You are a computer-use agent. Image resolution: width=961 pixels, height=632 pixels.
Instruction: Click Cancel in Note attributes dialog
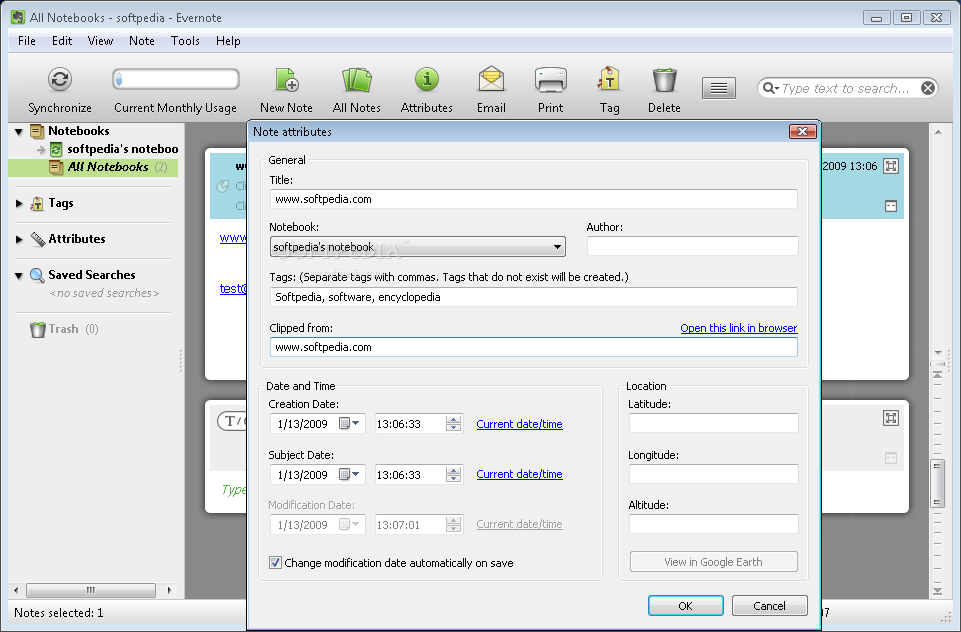click(x=769, y=606)
